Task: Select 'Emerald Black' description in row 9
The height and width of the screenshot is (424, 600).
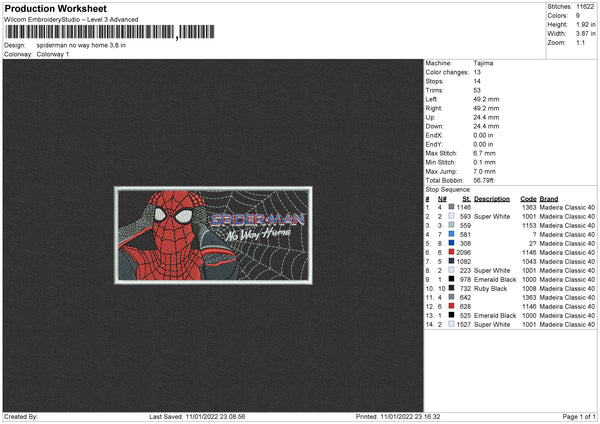Action: [495, 279]
